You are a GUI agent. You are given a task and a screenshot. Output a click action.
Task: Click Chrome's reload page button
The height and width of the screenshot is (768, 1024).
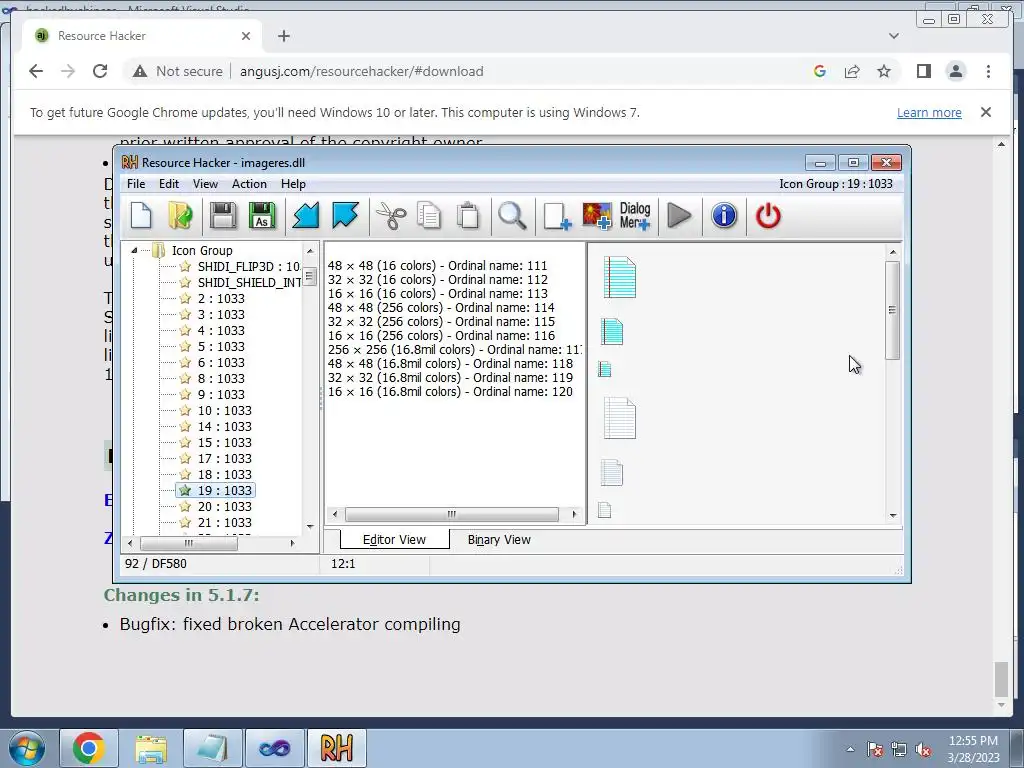(99, 71)
